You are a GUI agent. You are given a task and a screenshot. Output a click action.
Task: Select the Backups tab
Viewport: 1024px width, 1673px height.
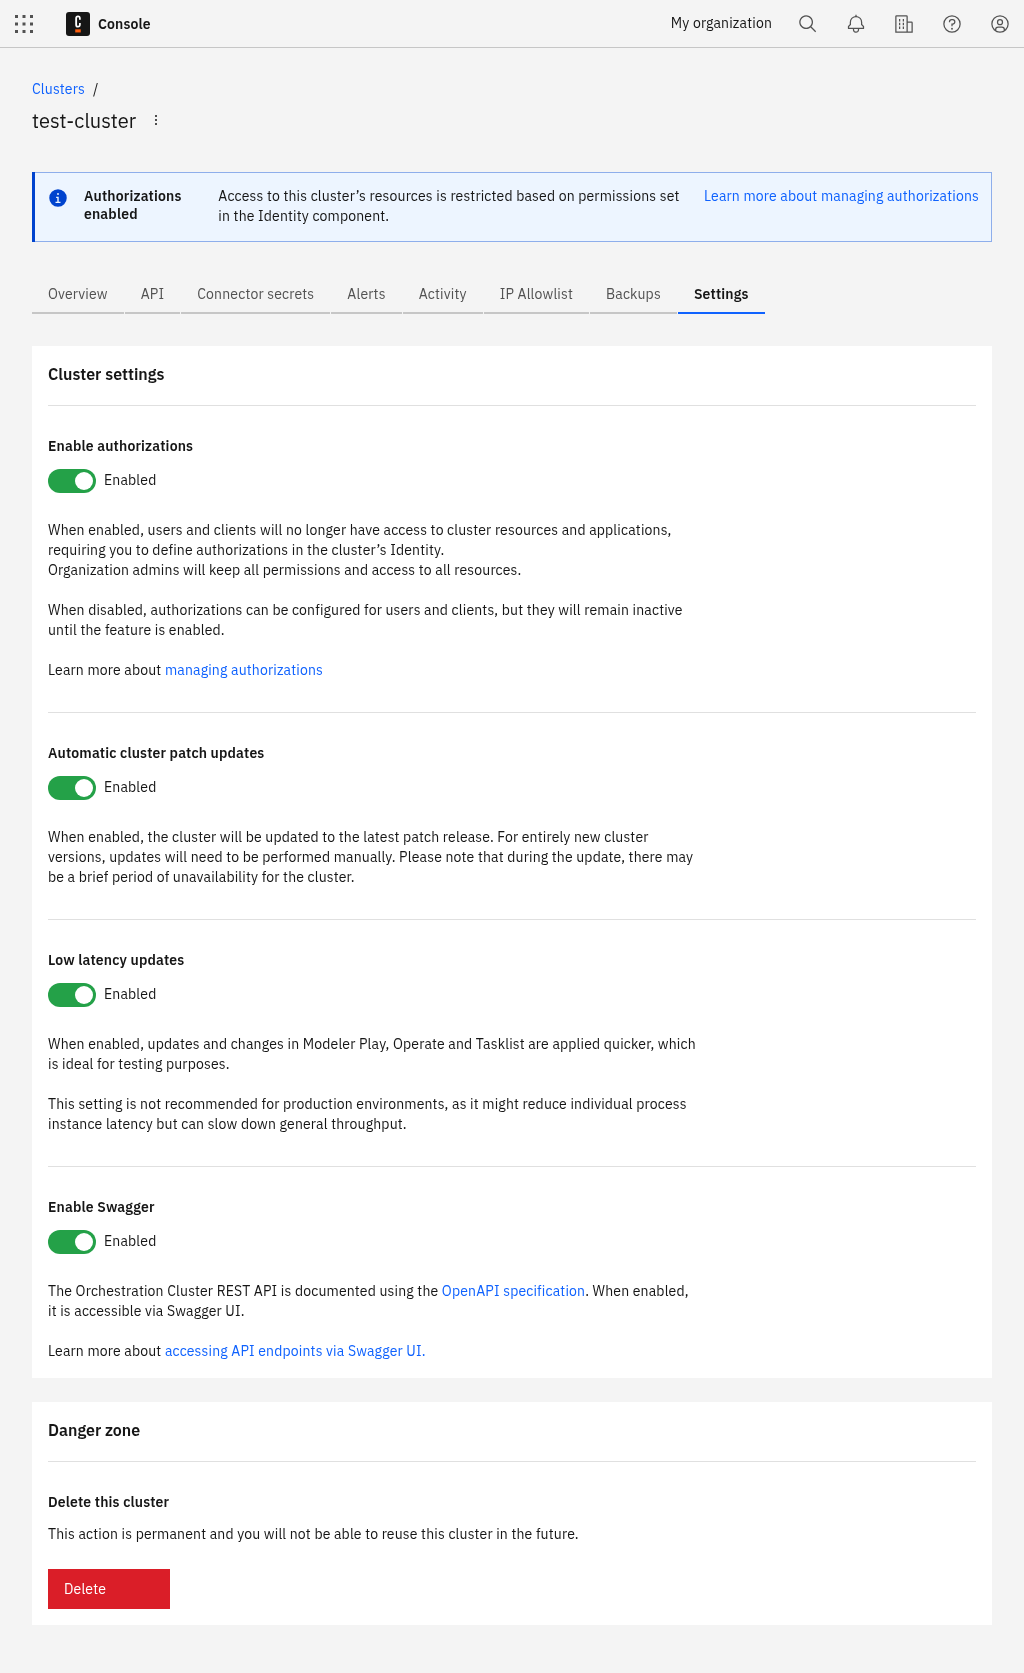(633, 294)
